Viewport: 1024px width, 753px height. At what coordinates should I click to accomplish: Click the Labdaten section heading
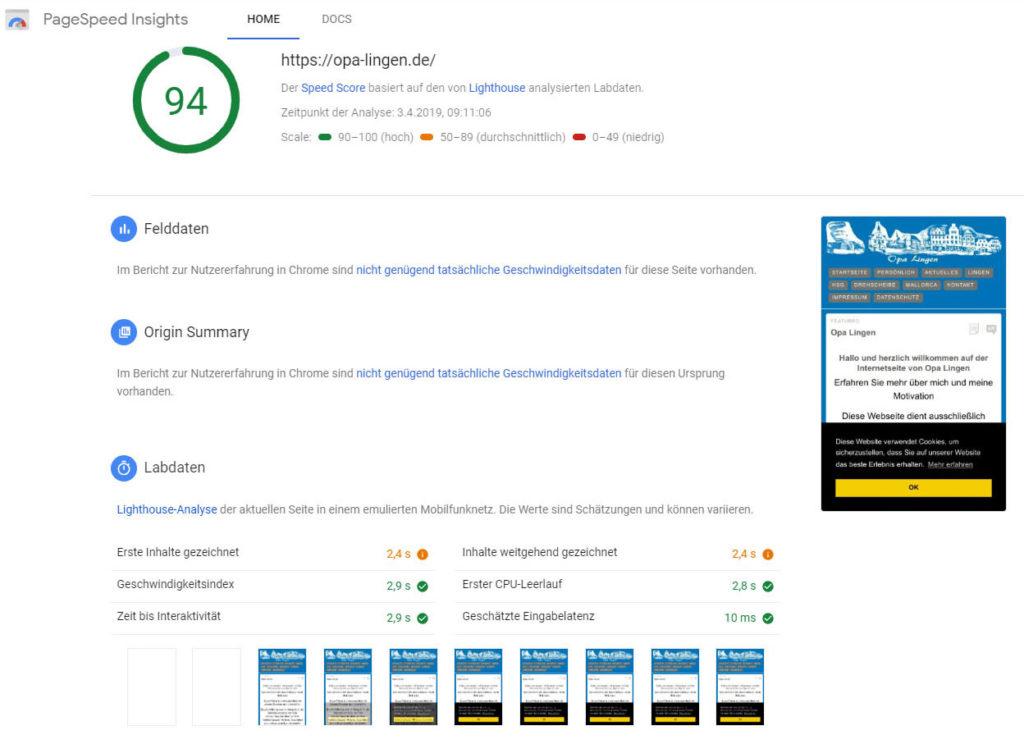click(x=174, y=468)
